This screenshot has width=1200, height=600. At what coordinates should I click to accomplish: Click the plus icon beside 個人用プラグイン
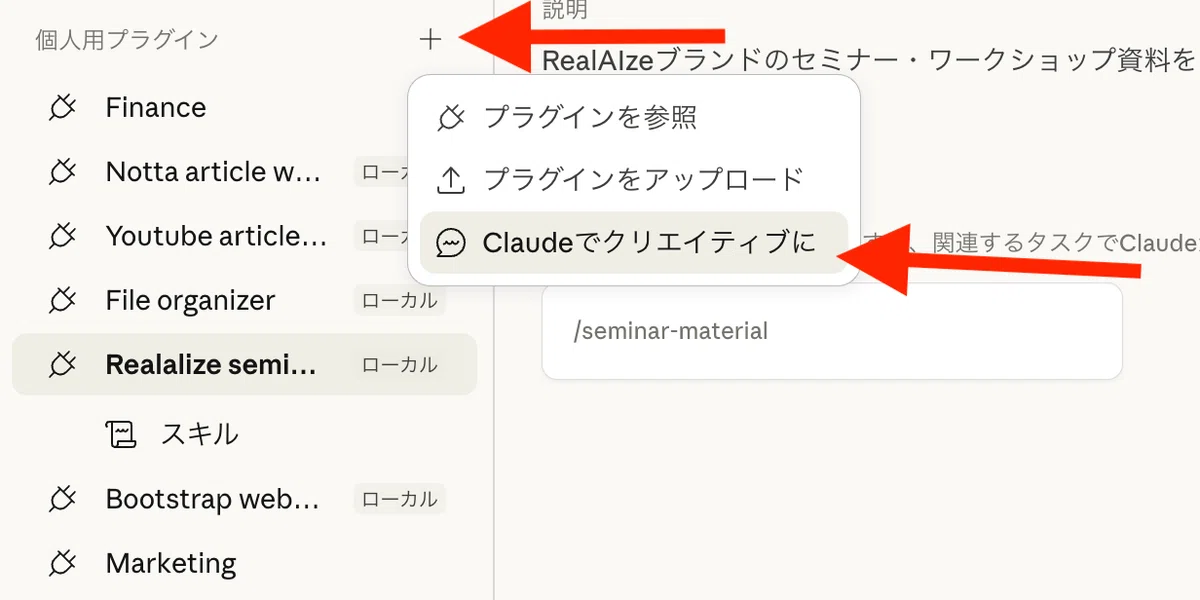pyautogui.click(x=430, y=40)
